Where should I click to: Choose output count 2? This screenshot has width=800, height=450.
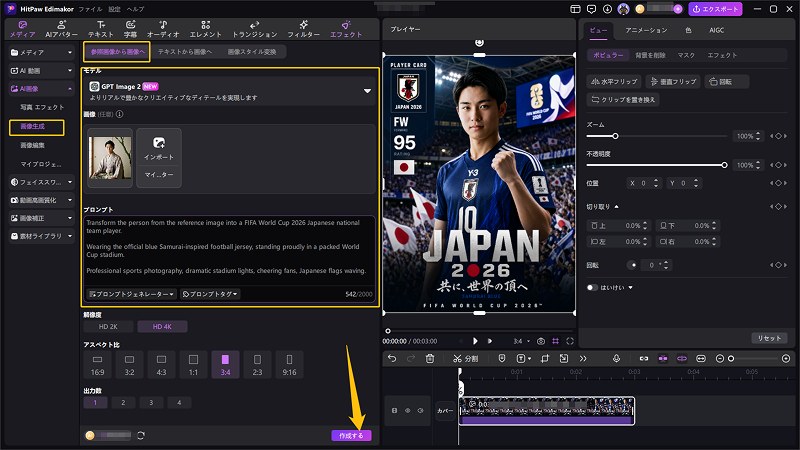click(x=123, y=403)
